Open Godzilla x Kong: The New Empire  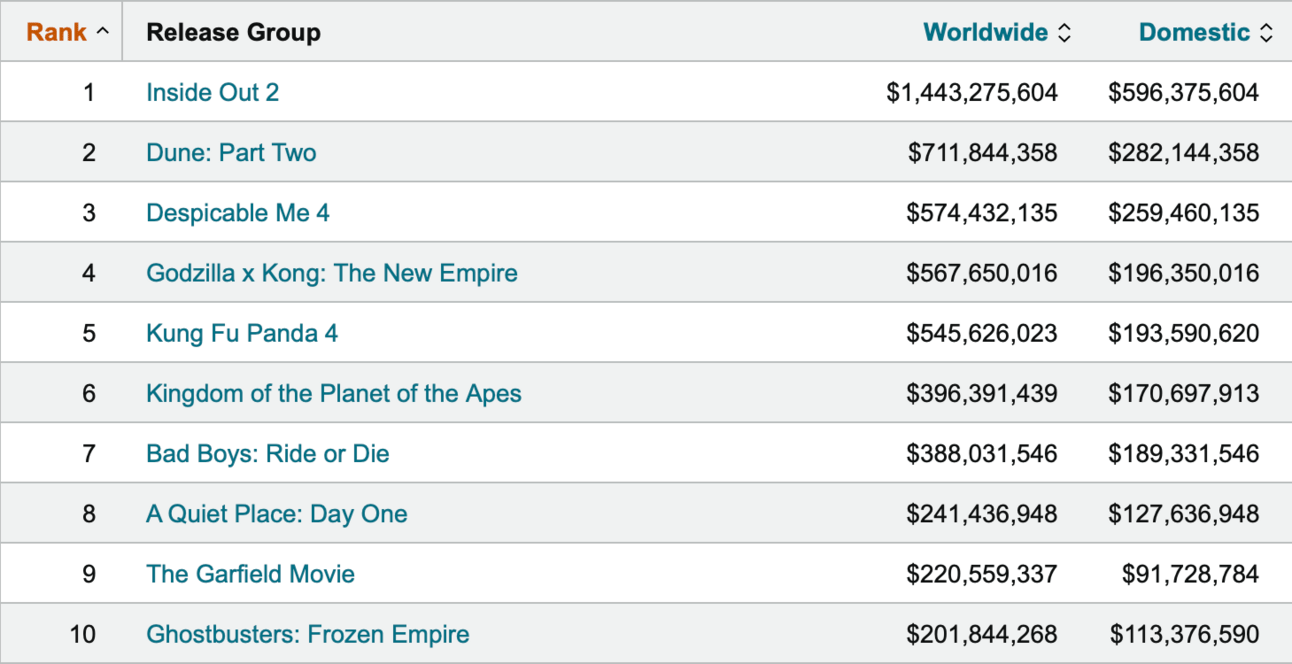[x=331, y=273]
